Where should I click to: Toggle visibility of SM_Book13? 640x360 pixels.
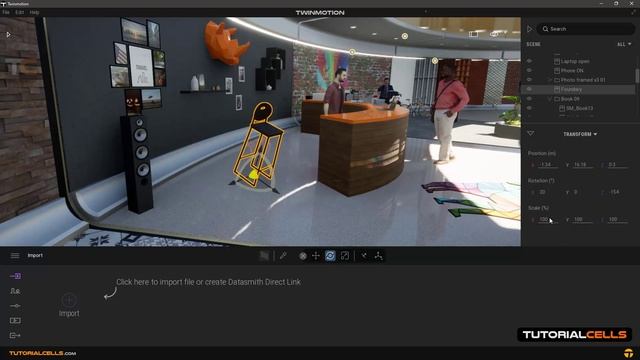(529, 108)
